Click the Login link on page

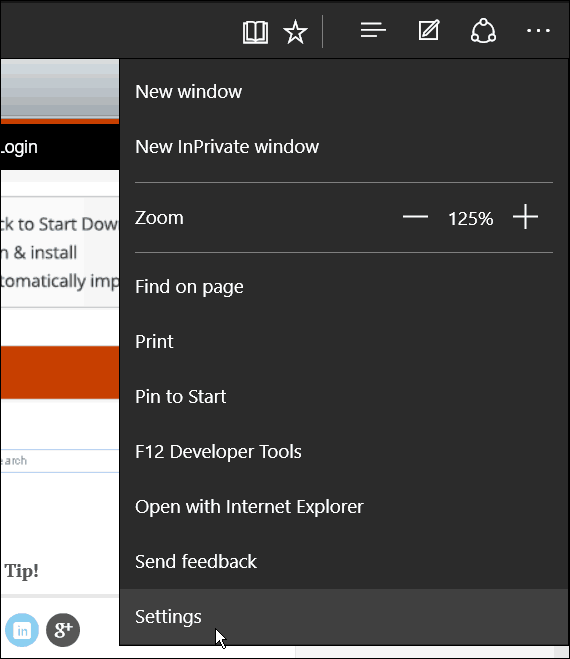pos(19,148)
